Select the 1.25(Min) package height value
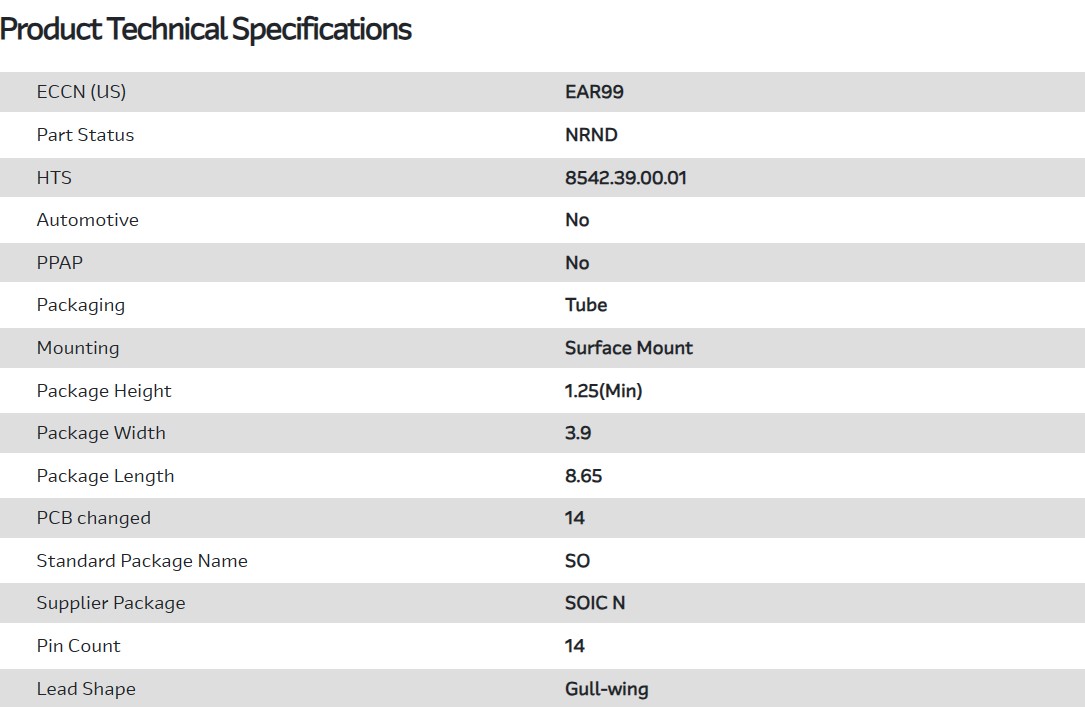Screen dimensions: 1085x707 pos(603,391)
